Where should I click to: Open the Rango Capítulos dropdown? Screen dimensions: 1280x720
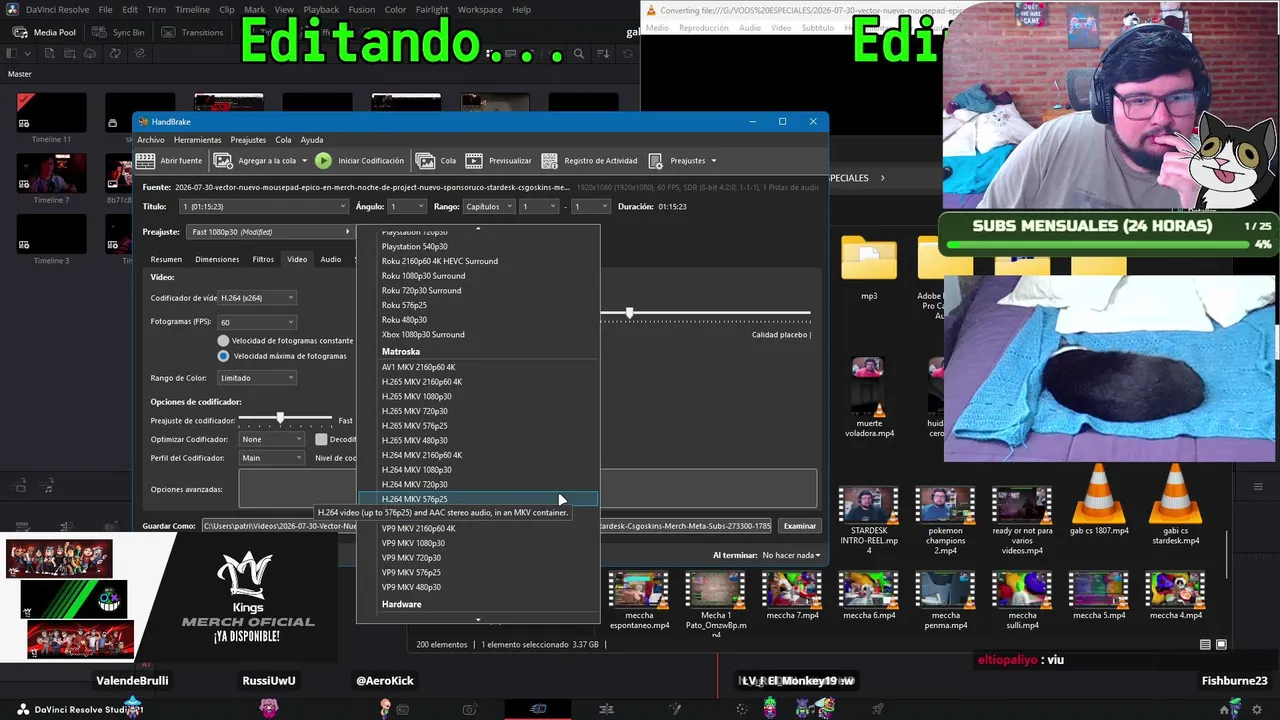489,207
